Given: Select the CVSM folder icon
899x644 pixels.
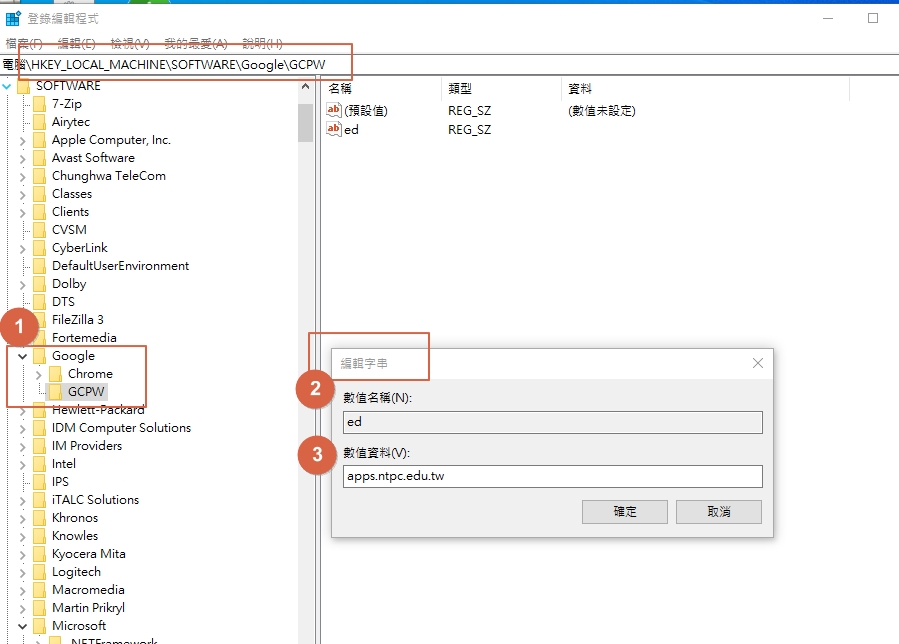Looking at the screenshot, I should (x=40, y=230).
